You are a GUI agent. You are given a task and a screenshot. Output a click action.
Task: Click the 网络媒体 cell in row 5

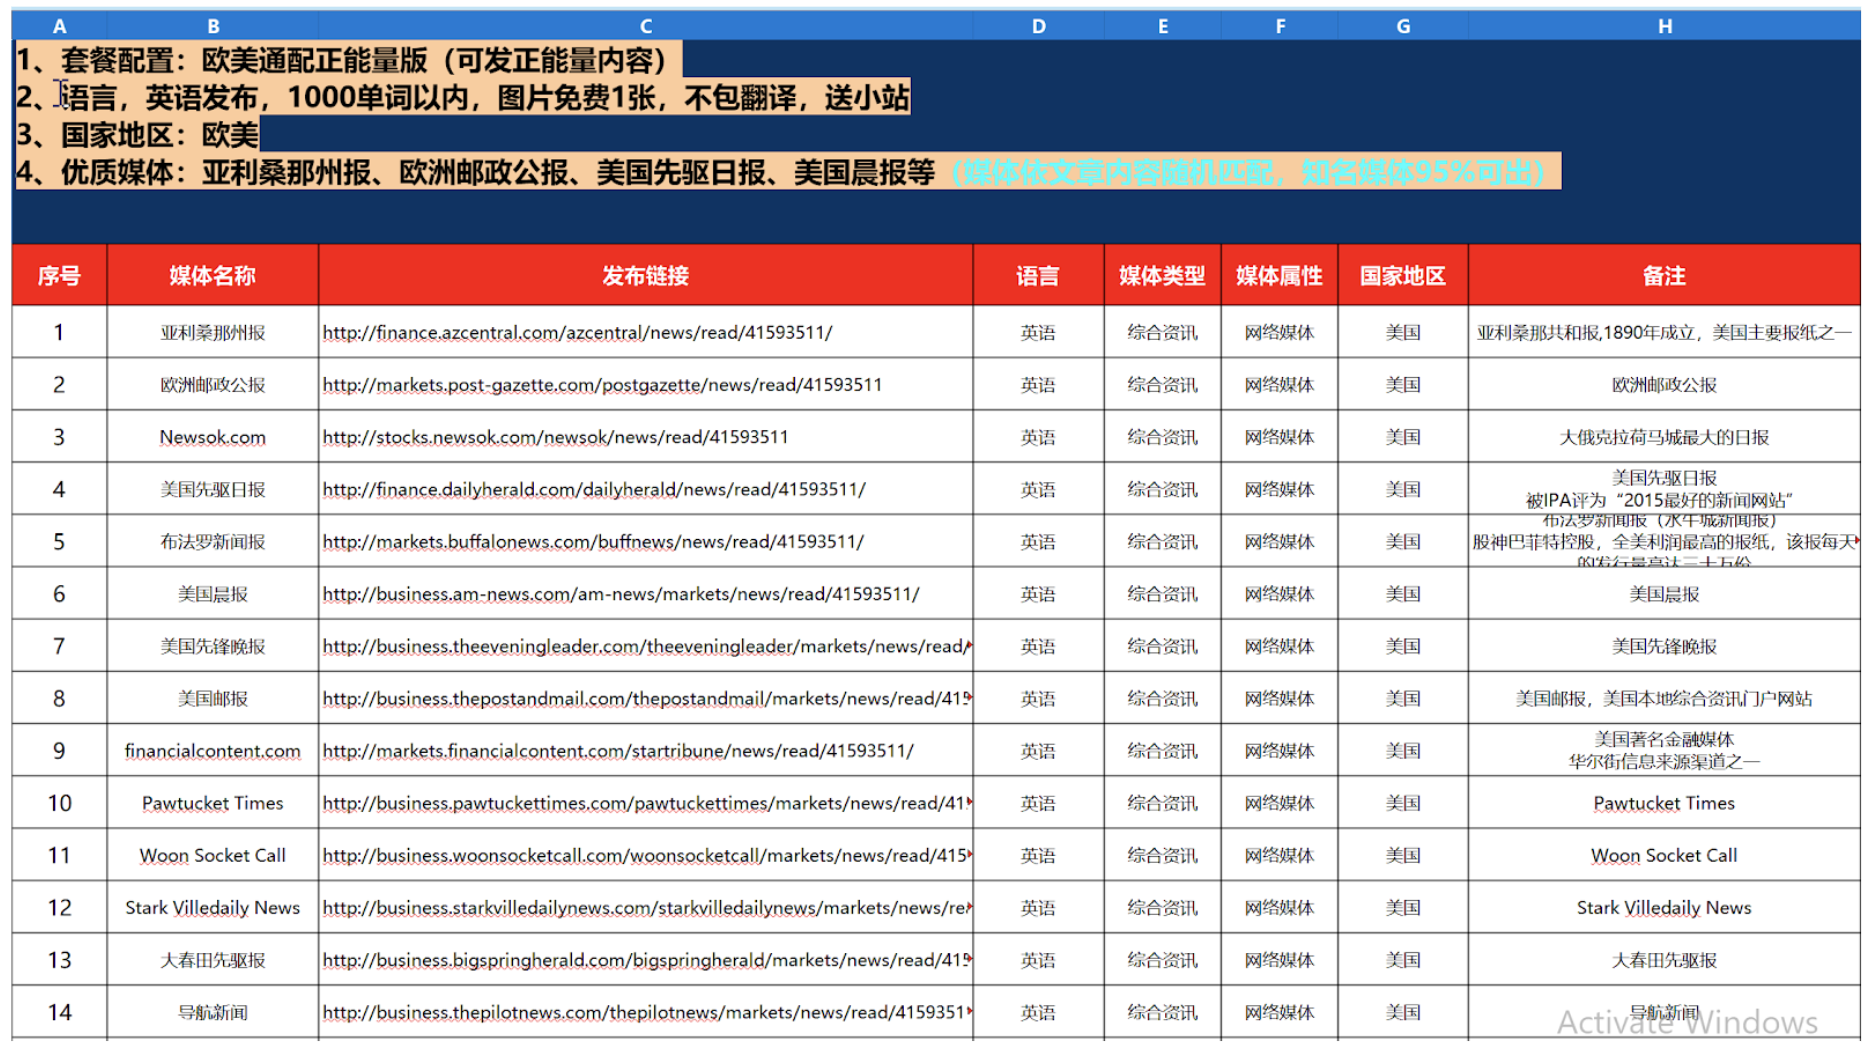[1280, 541]
